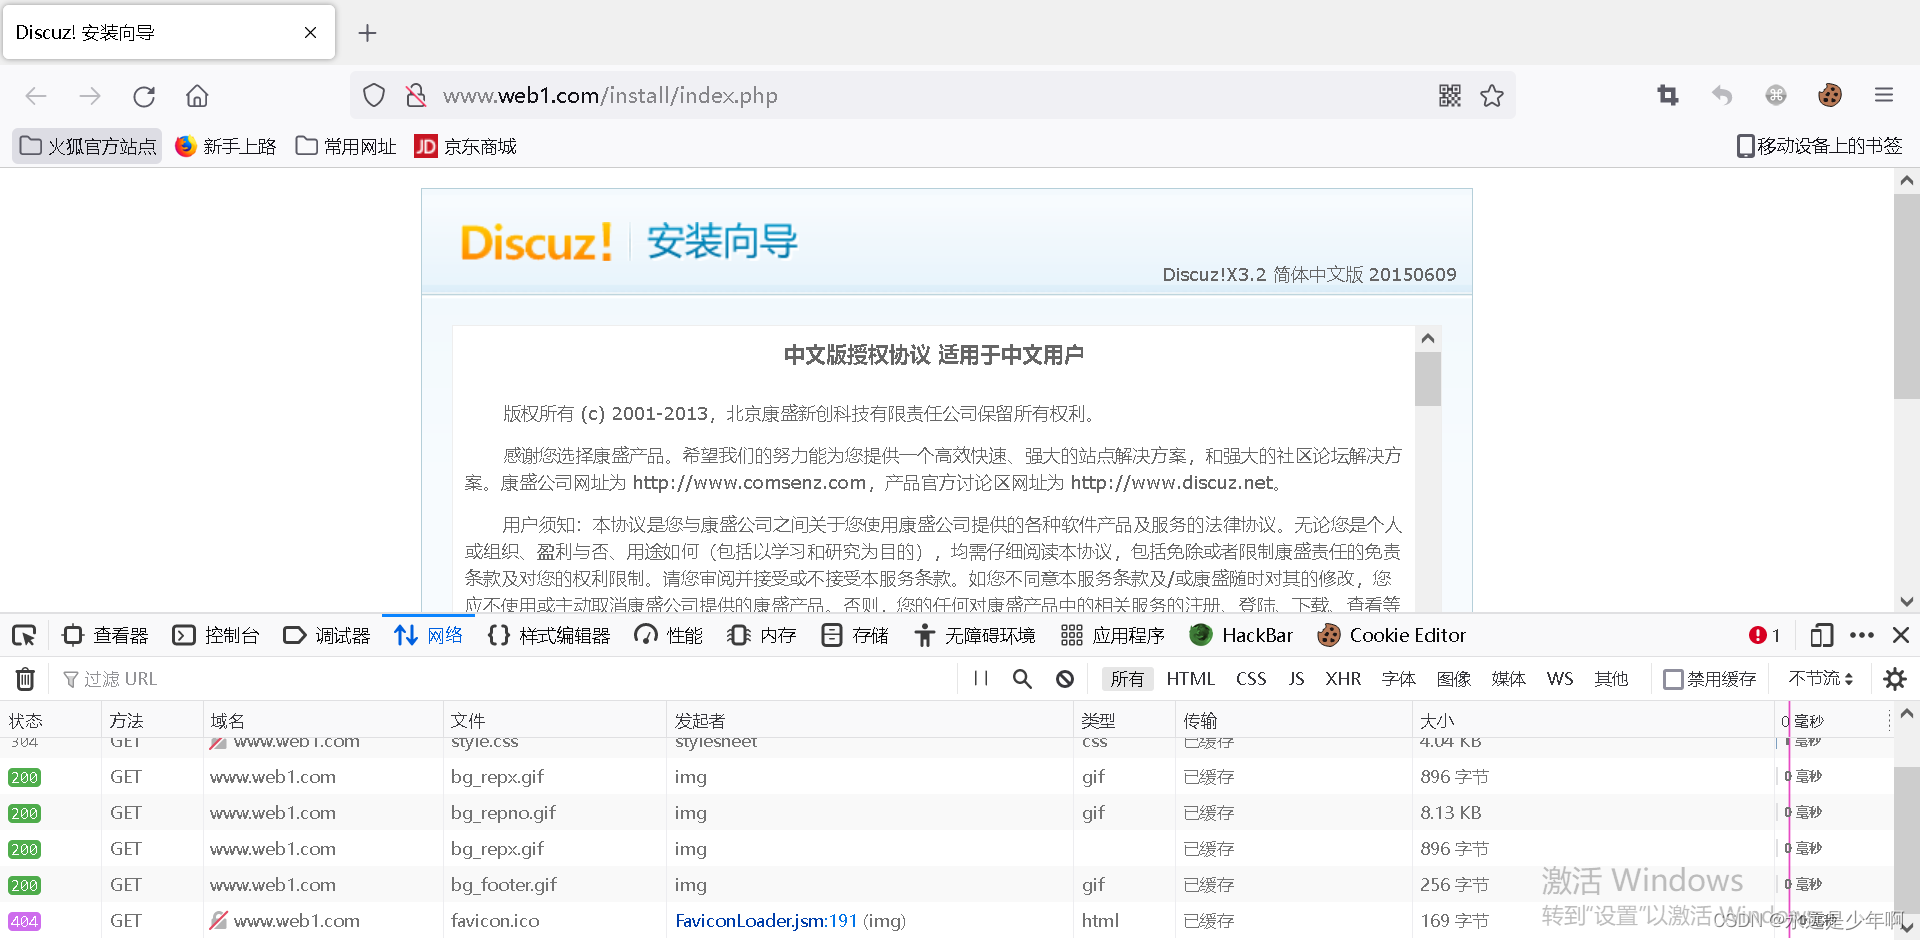Open the 样式编辑器 tab
This screenshot has height=940, width=1920.
[x=549, y=635]
